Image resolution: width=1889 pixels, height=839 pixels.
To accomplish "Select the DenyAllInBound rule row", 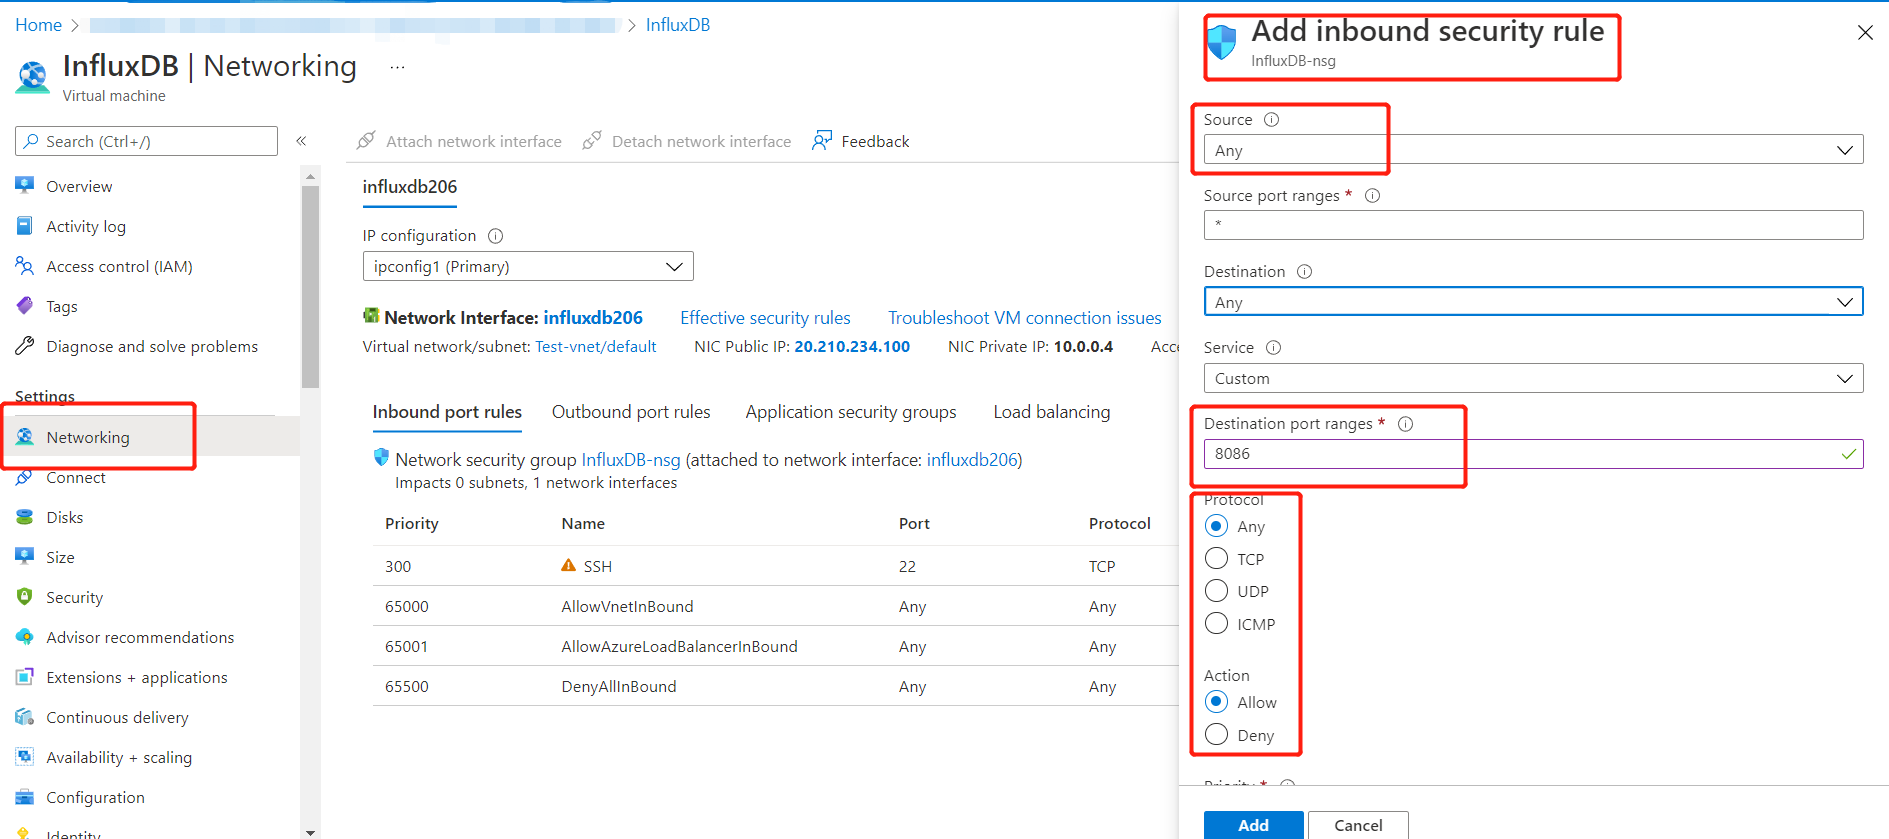I will coord(775,686).
